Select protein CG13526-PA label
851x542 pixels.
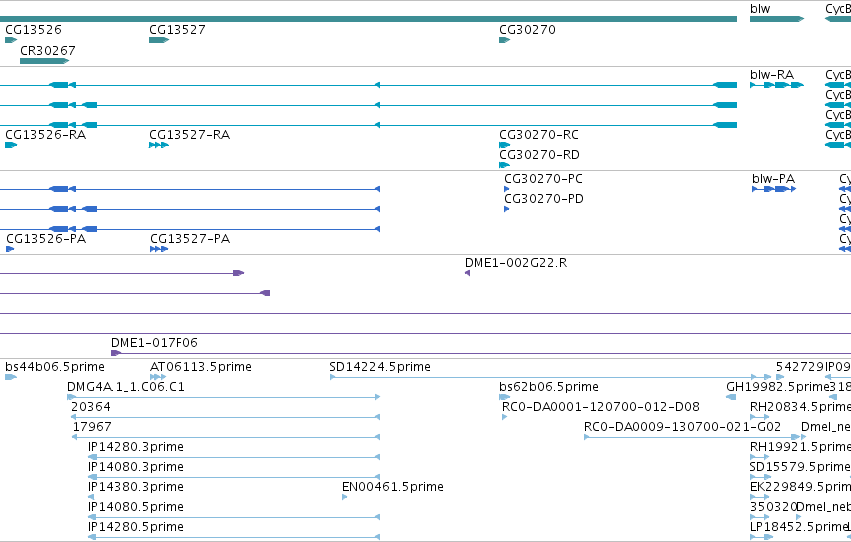[46, 239]
